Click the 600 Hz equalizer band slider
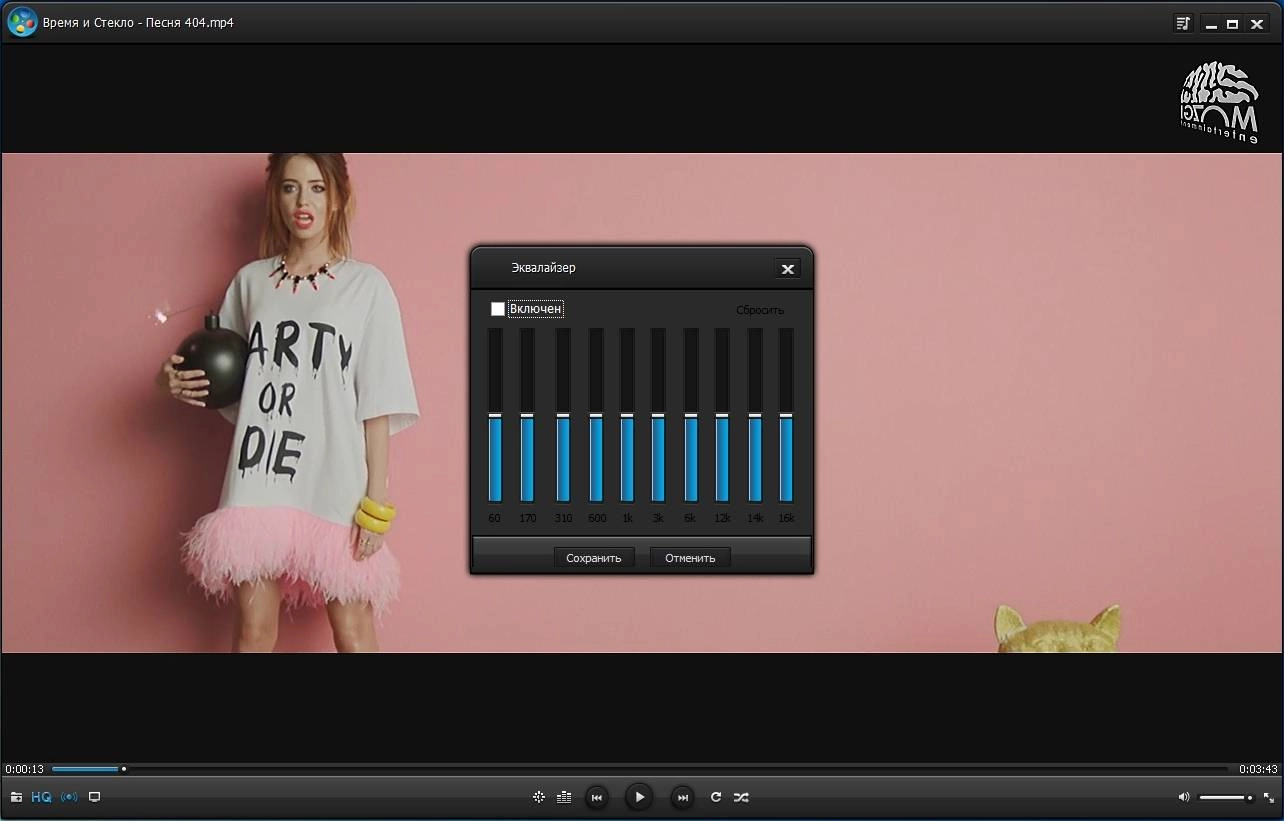Viewport: 1284px width, 821px height. coord(596,415)
